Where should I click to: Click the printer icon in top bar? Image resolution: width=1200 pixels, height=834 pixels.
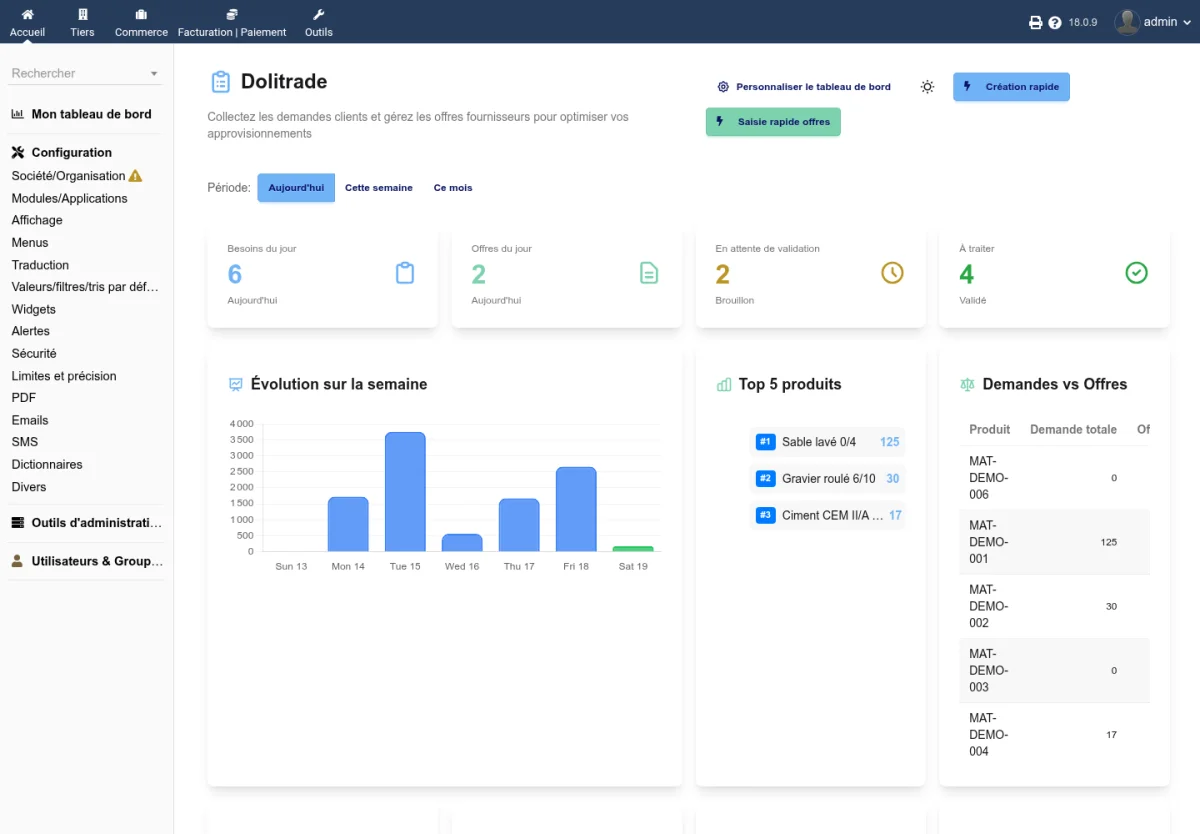pyautogui.click(x=1036, y=22)
